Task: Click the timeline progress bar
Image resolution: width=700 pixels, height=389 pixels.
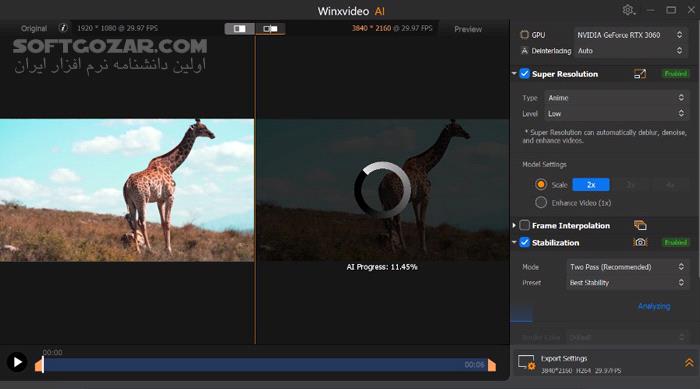Action: coord(265,365)
